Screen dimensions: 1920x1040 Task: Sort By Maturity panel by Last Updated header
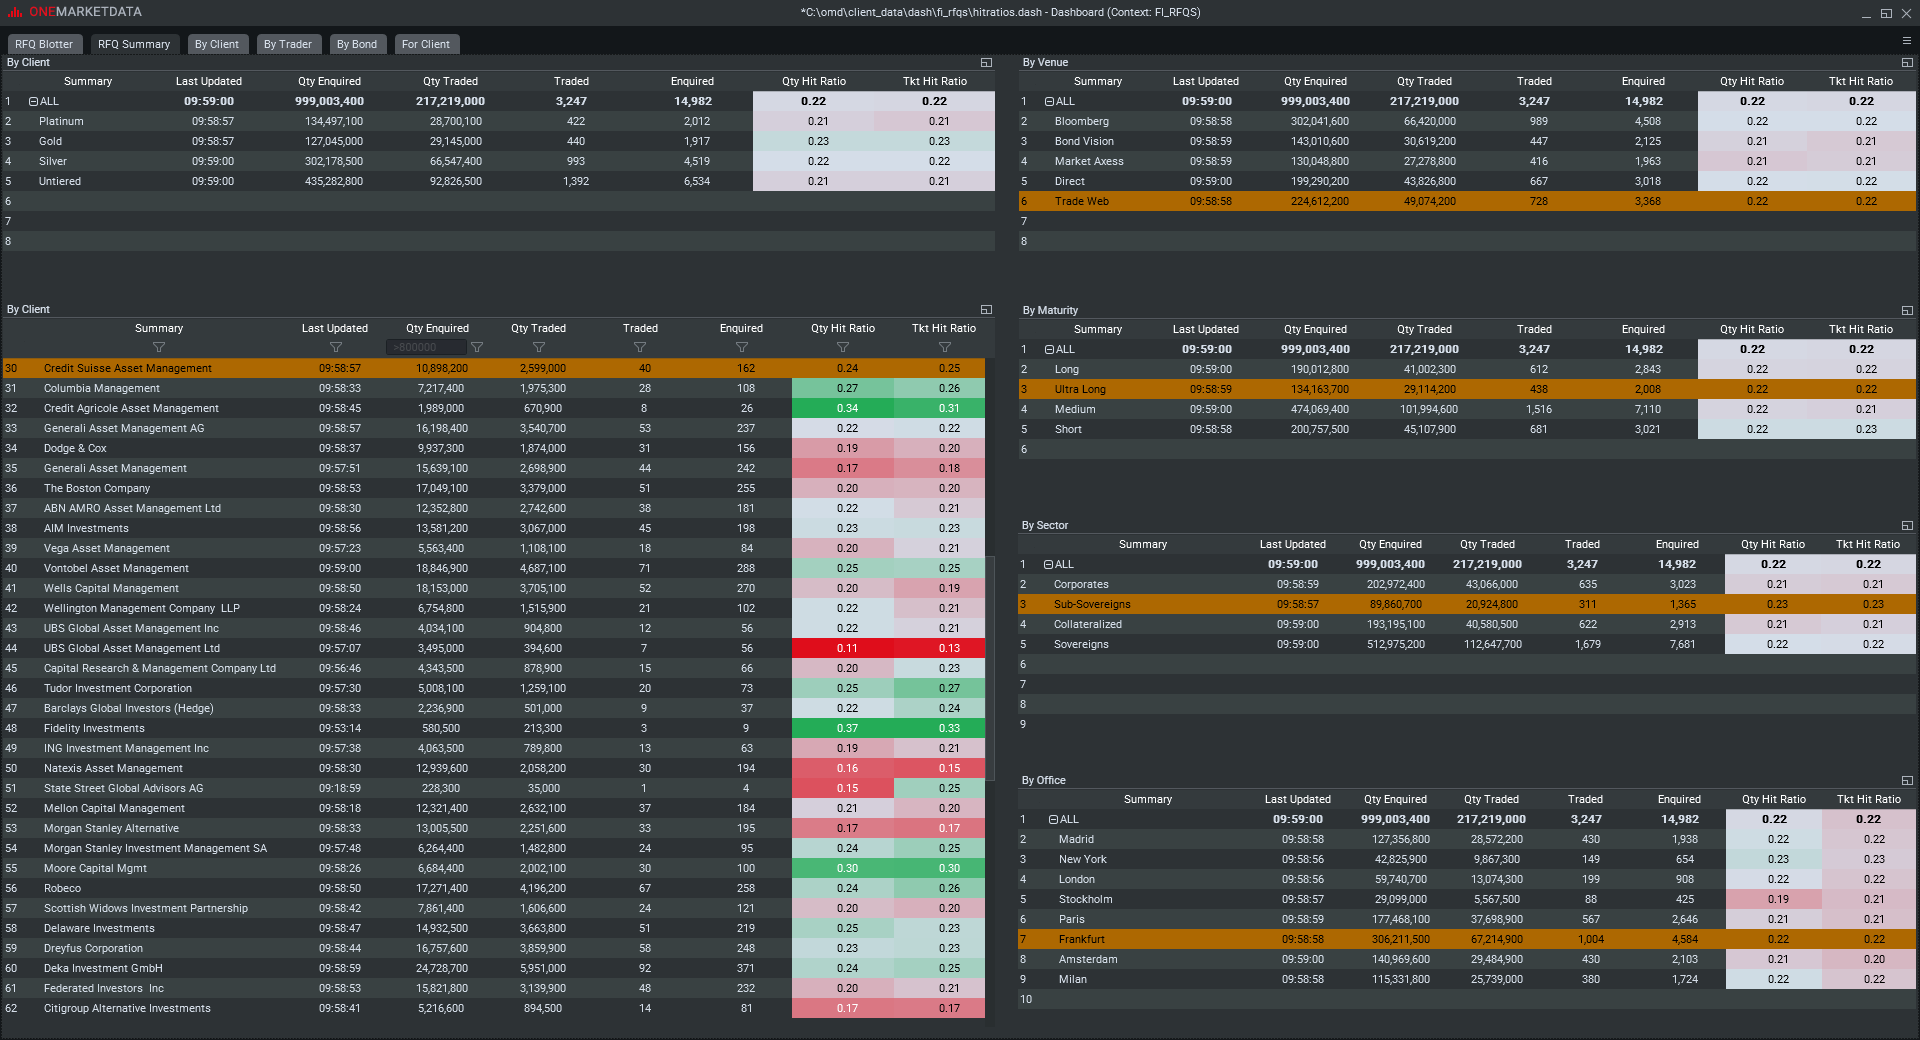[x=1205, y=329]
